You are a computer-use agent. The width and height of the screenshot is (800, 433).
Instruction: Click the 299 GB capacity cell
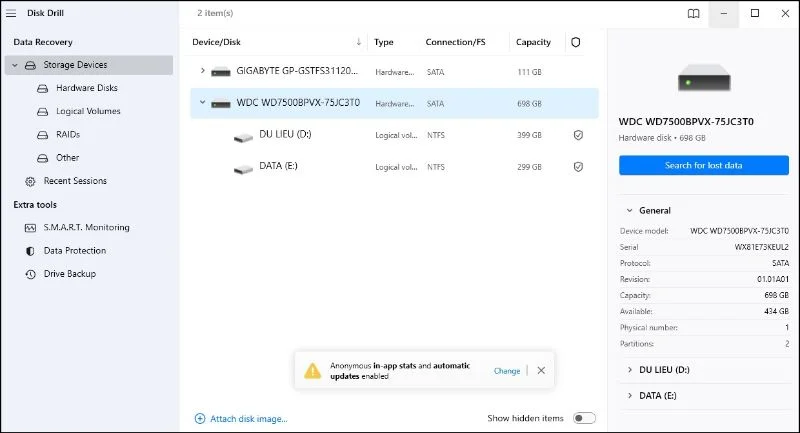click(529, 167)
